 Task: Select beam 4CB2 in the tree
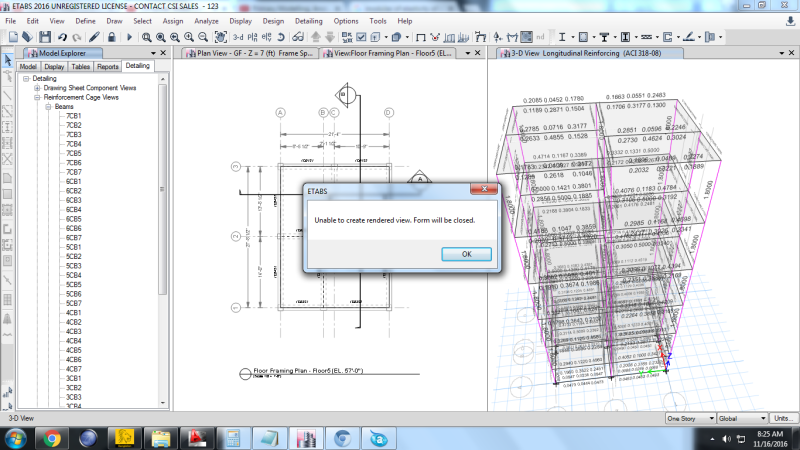pos(73,322)
